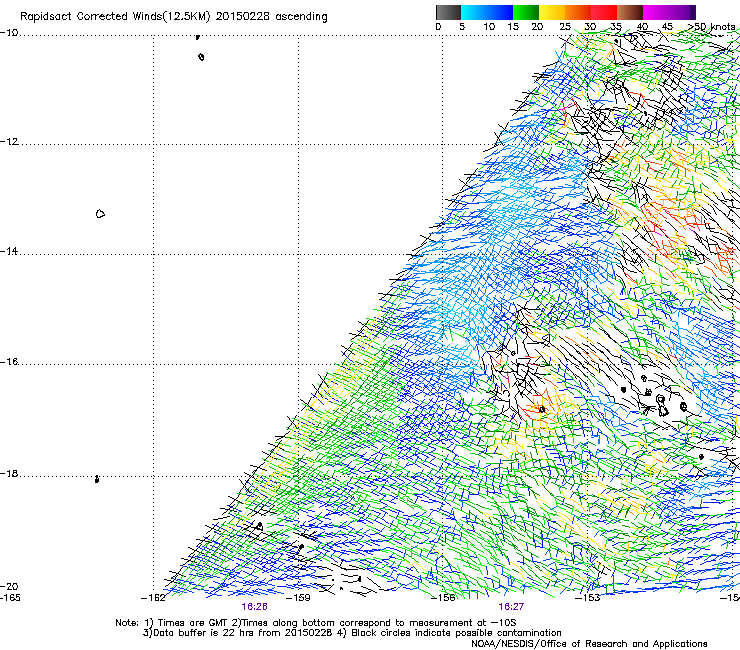The image size is (740, 650).
Task: Click the red 30–35 knots legend swatch
Action: click(604, 12)
